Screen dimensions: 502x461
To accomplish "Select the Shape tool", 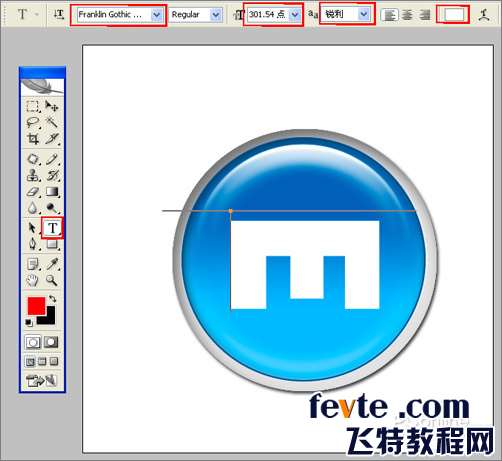I will [52, 245].
